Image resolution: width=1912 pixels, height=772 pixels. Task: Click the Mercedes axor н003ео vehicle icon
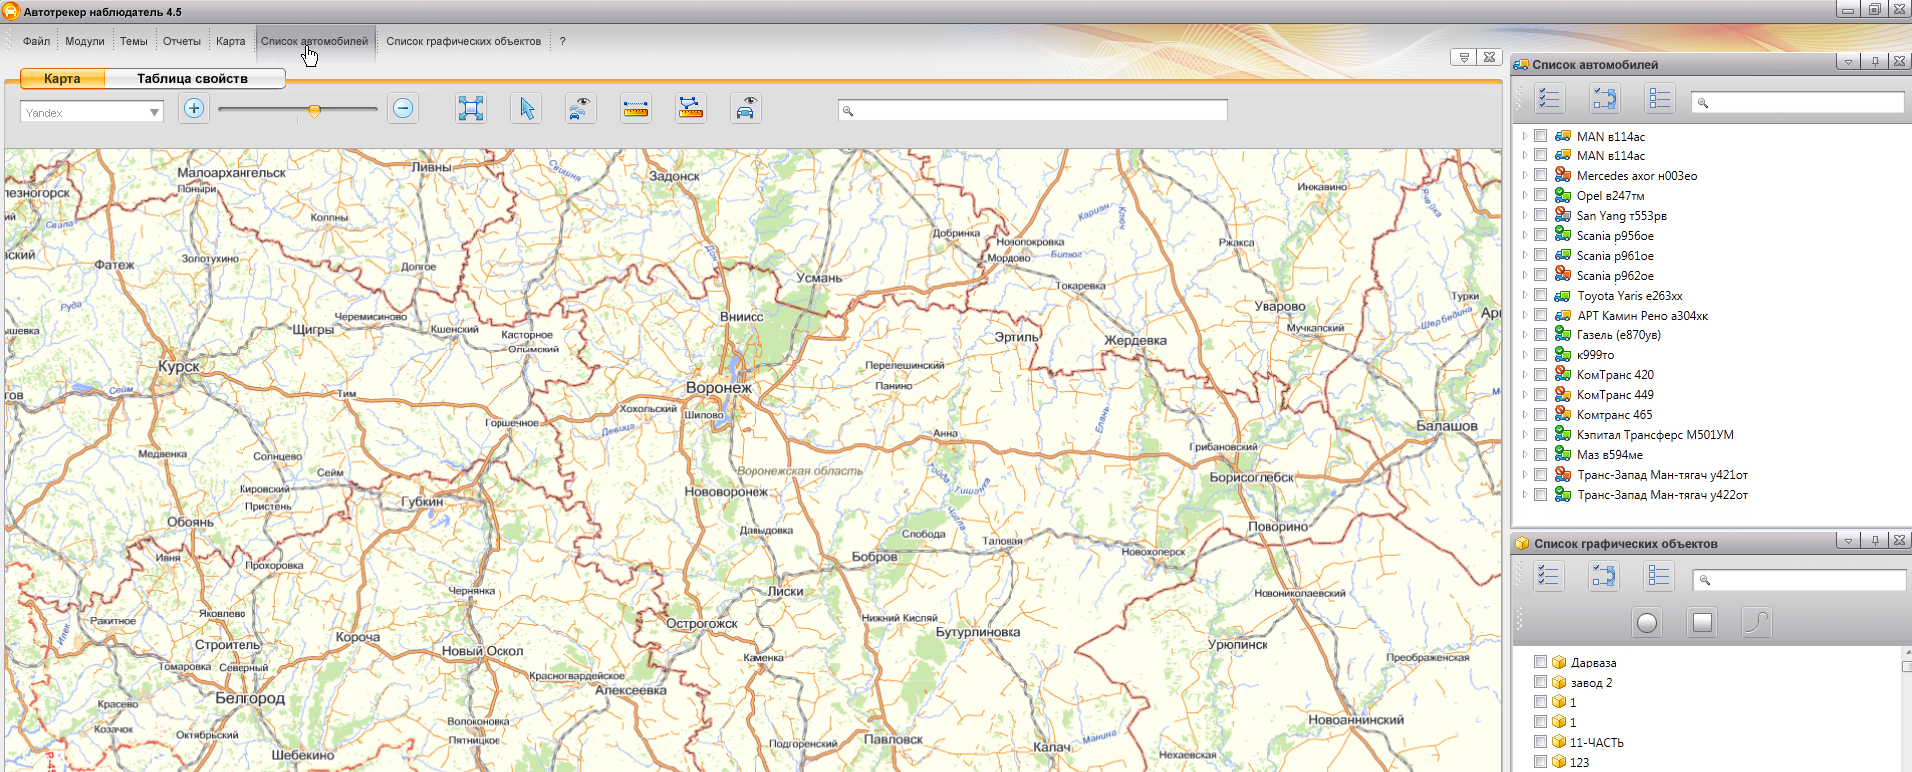1563,175
